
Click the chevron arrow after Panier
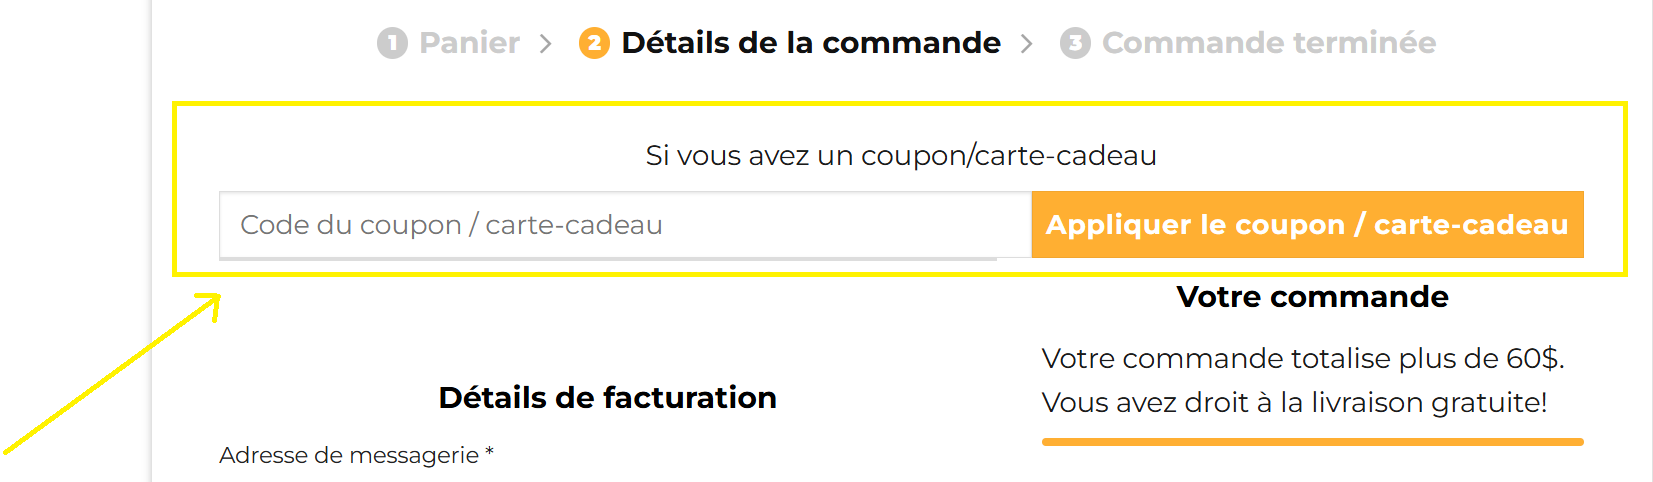[x=545, y=43]
